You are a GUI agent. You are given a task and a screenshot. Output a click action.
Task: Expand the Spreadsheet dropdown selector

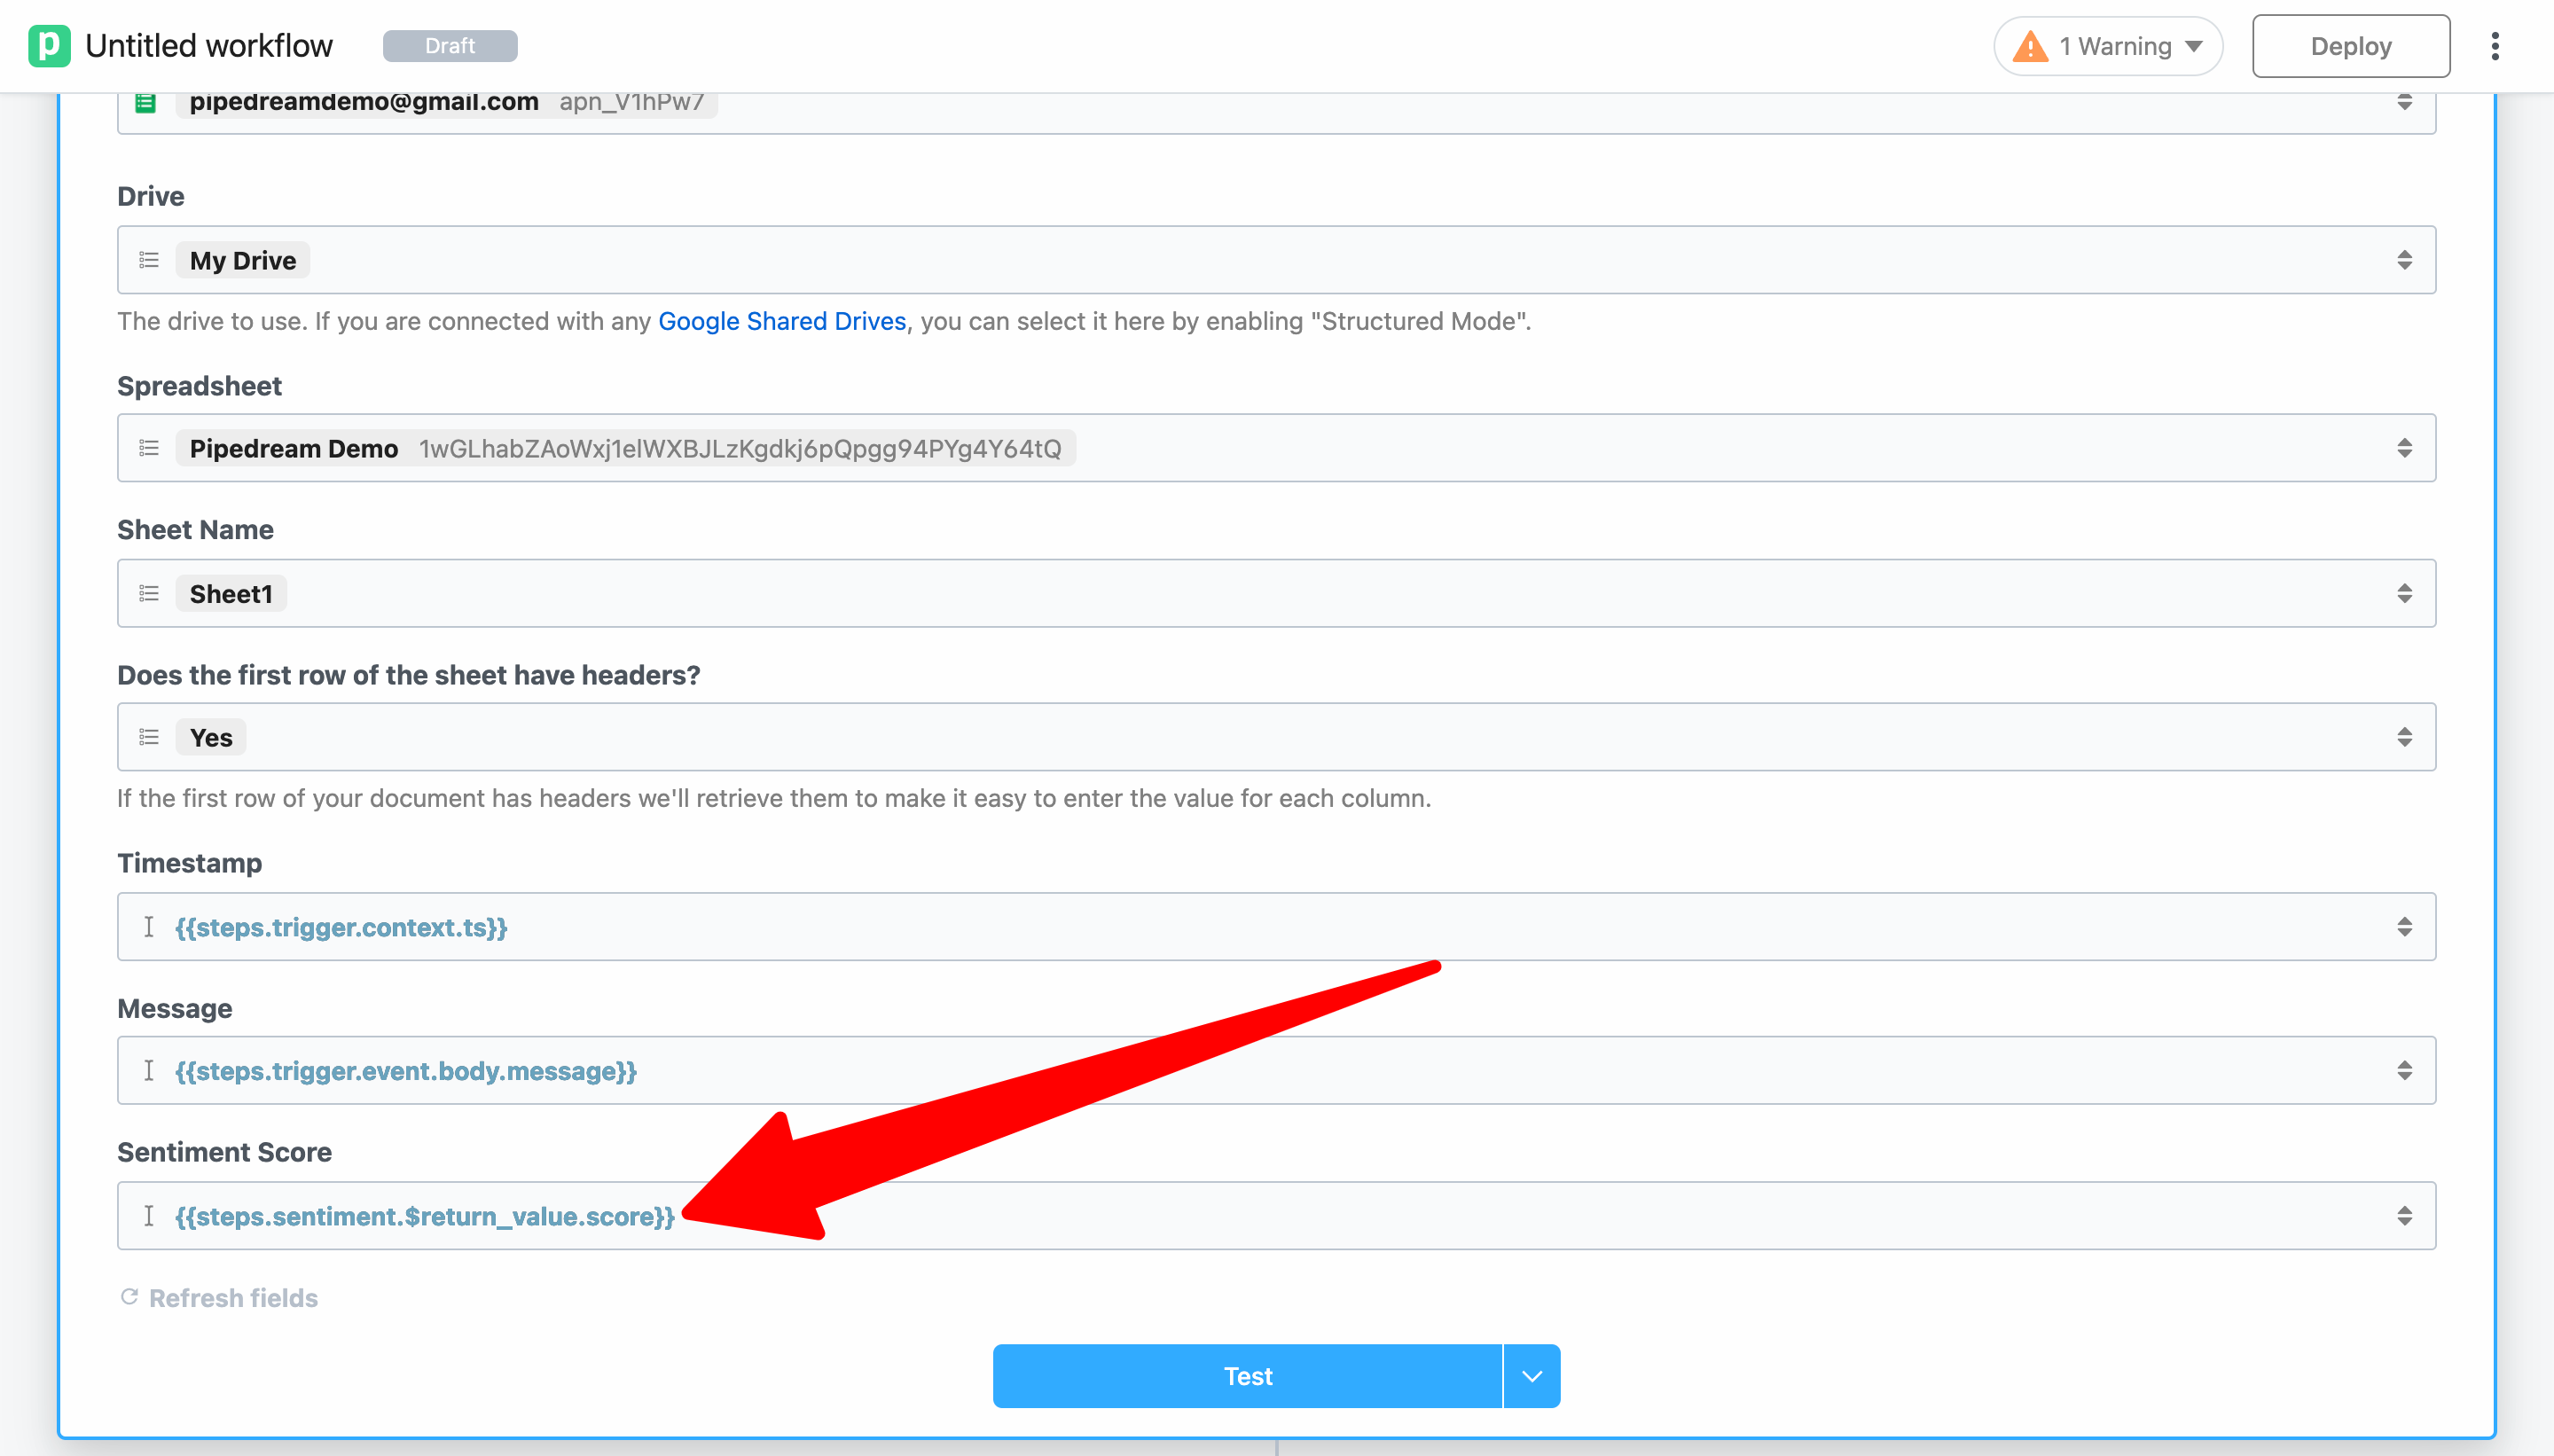click(2407, 449)
